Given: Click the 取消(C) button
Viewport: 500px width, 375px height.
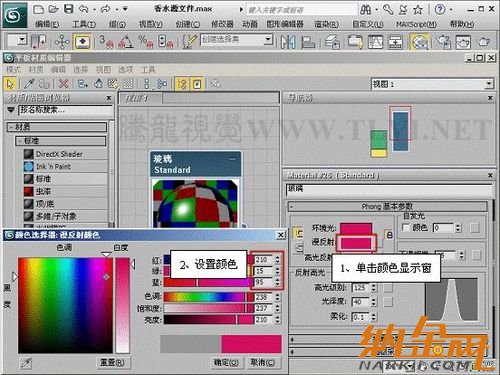Looking at the screenshot, I should (x=263, y=362).
